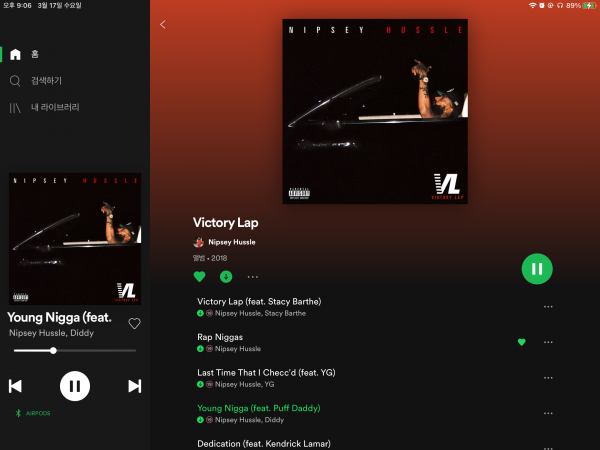Pause playback in the sidebar player

pos(75,386)
